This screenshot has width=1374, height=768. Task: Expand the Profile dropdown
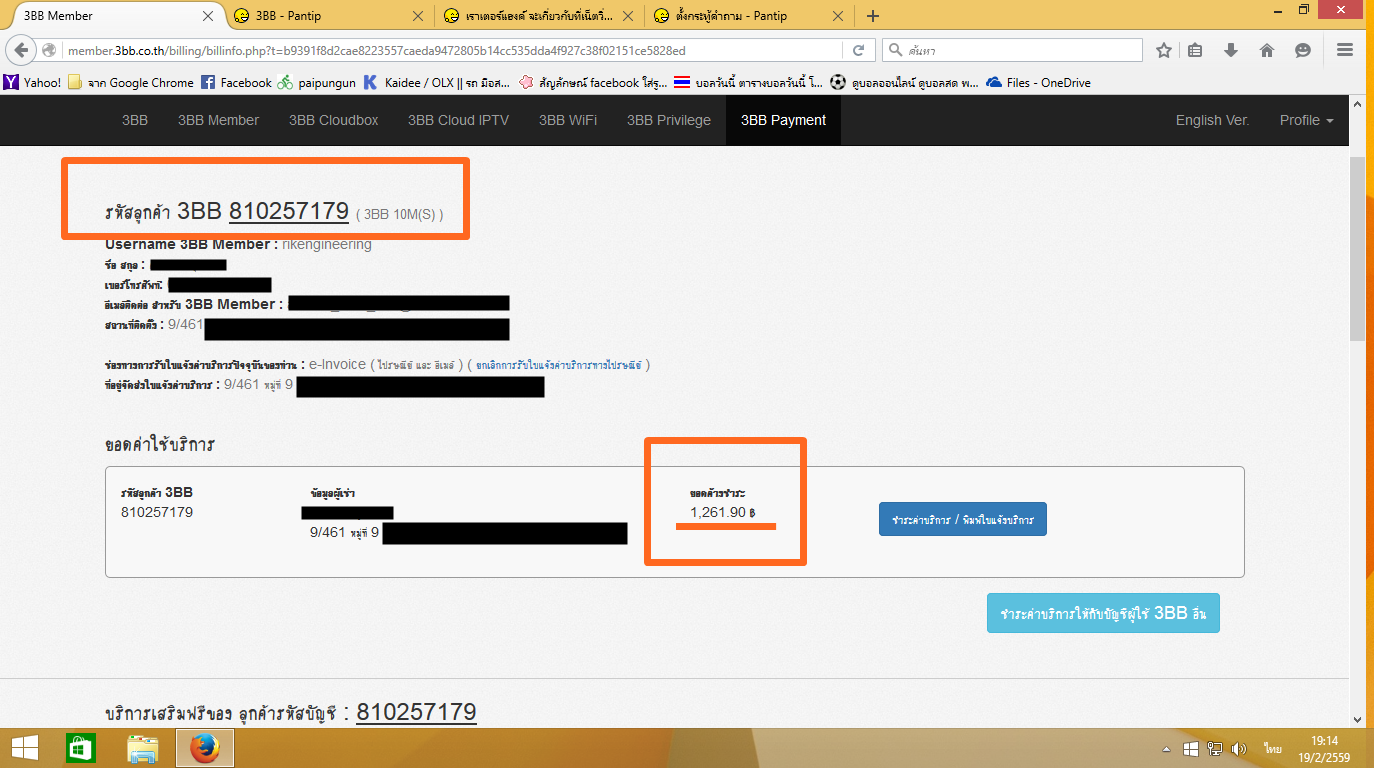coord(1306,120)
